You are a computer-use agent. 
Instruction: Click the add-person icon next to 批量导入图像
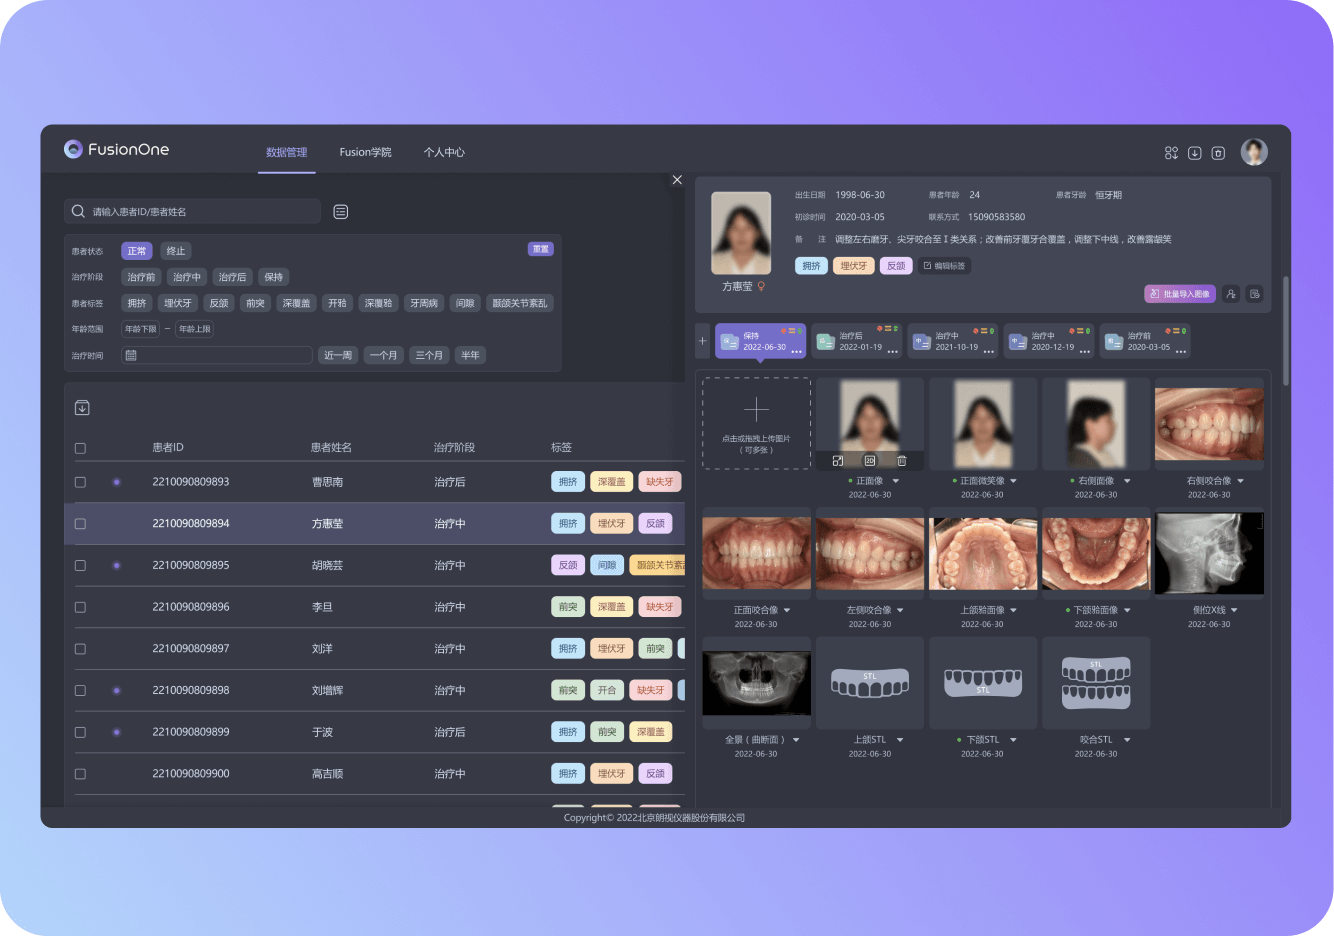tap(1231, 293)
